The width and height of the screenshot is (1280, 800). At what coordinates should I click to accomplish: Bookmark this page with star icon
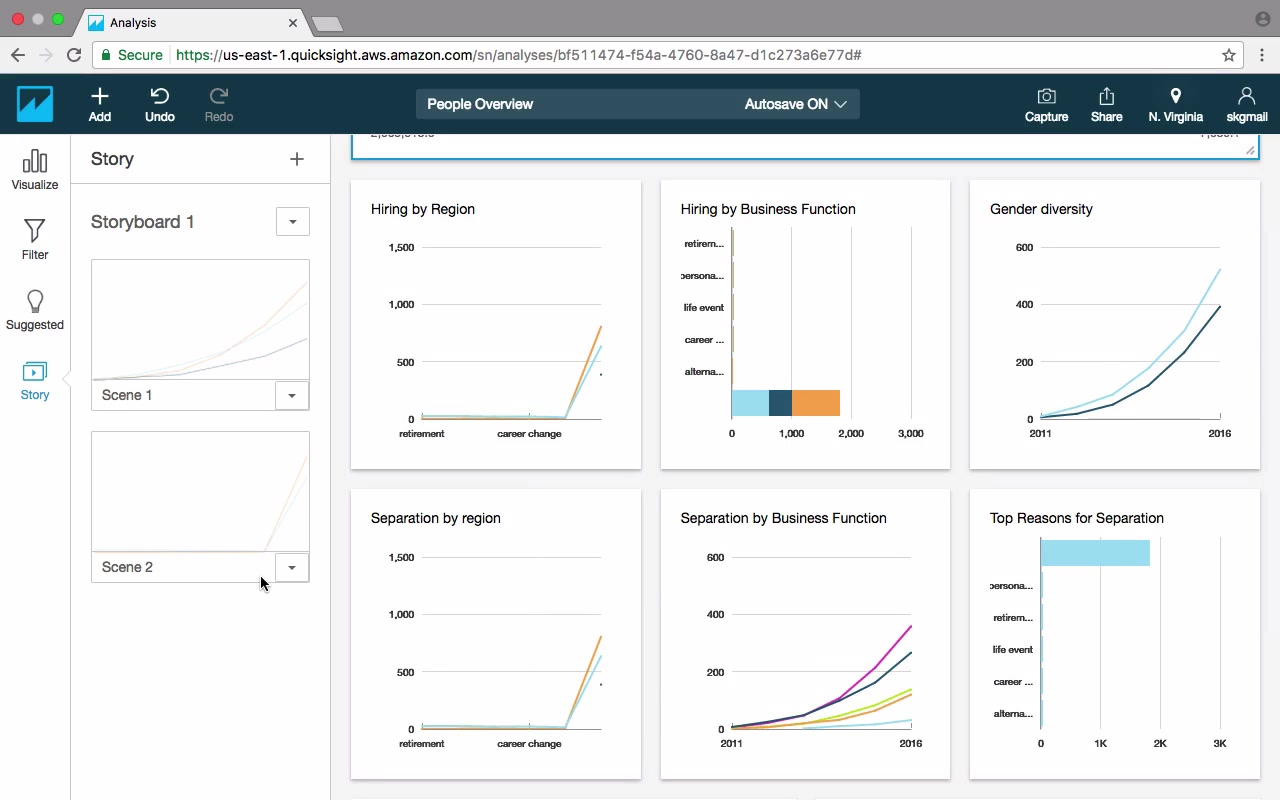coord(1229,55)
